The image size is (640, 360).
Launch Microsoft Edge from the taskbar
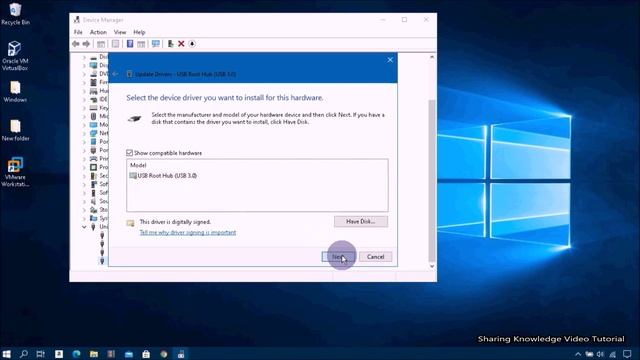(76, 353)
